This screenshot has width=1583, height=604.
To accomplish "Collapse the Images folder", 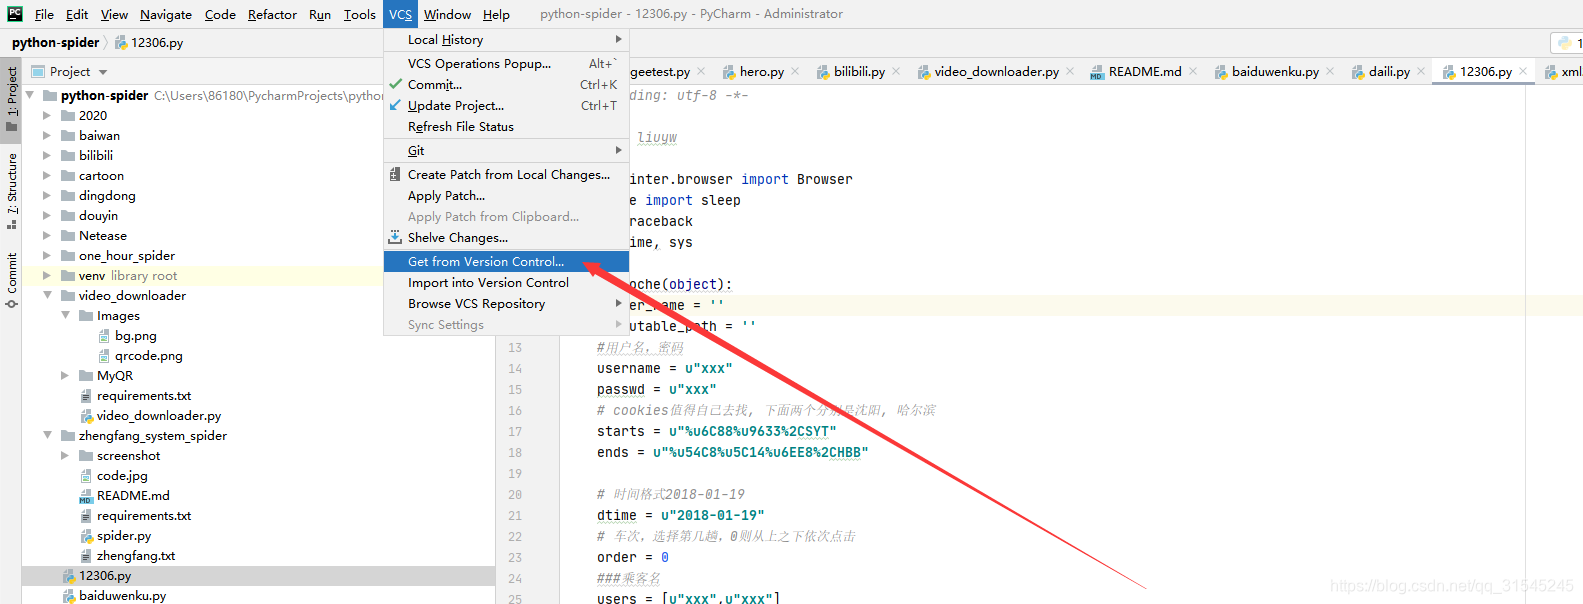I will (65, 316).
